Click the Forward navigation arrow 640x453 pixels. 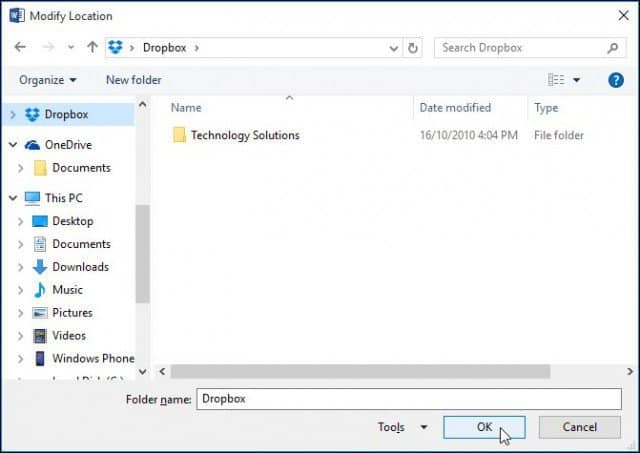(49, 47)
